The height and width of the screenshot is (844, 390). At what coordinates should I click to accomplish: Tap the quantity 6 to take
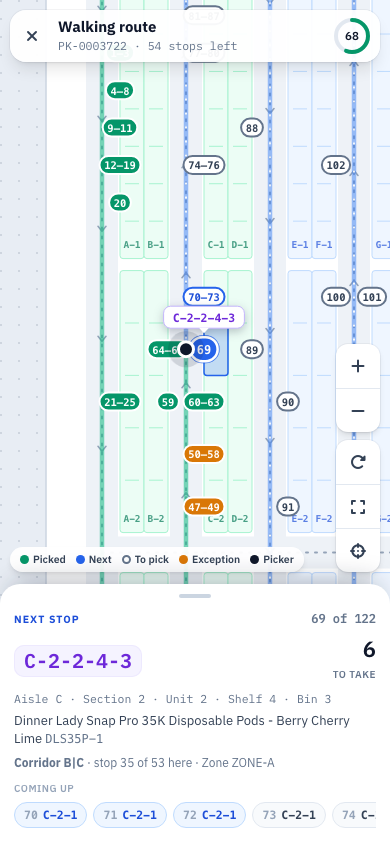coord(369,650)
